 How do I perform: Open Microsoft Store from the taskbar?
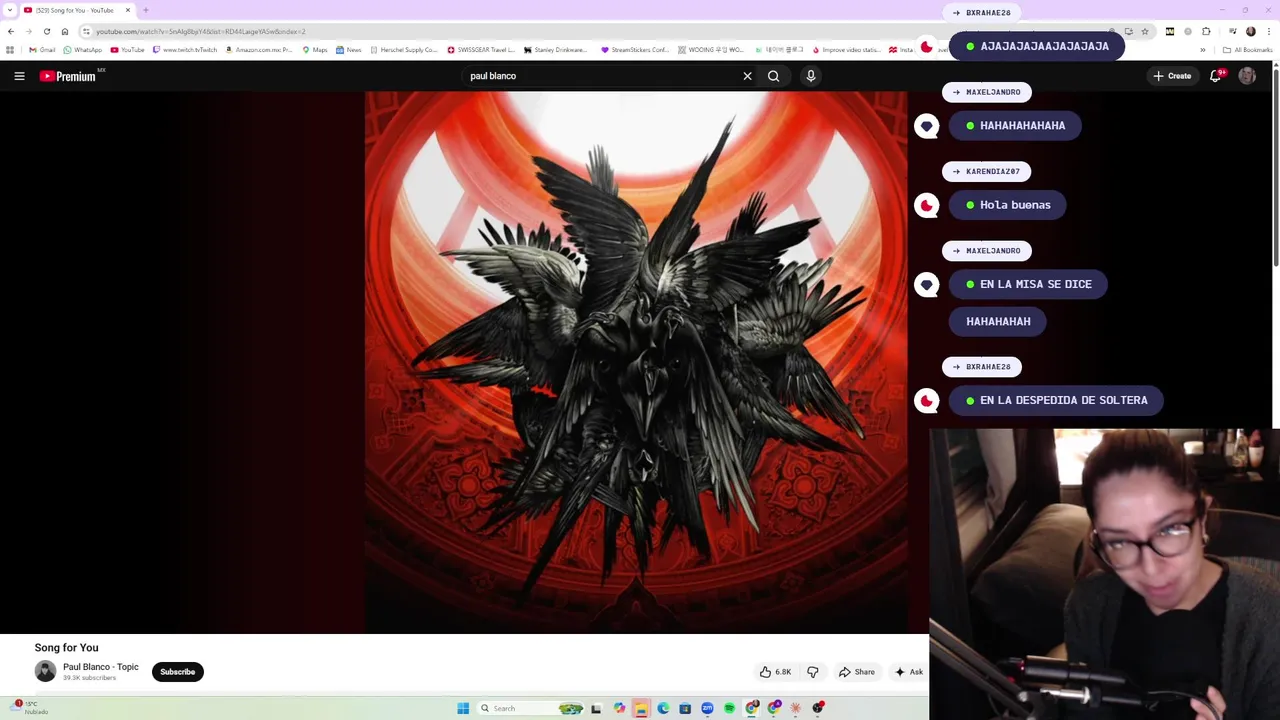pyautogui.click(x=685, y=708)
